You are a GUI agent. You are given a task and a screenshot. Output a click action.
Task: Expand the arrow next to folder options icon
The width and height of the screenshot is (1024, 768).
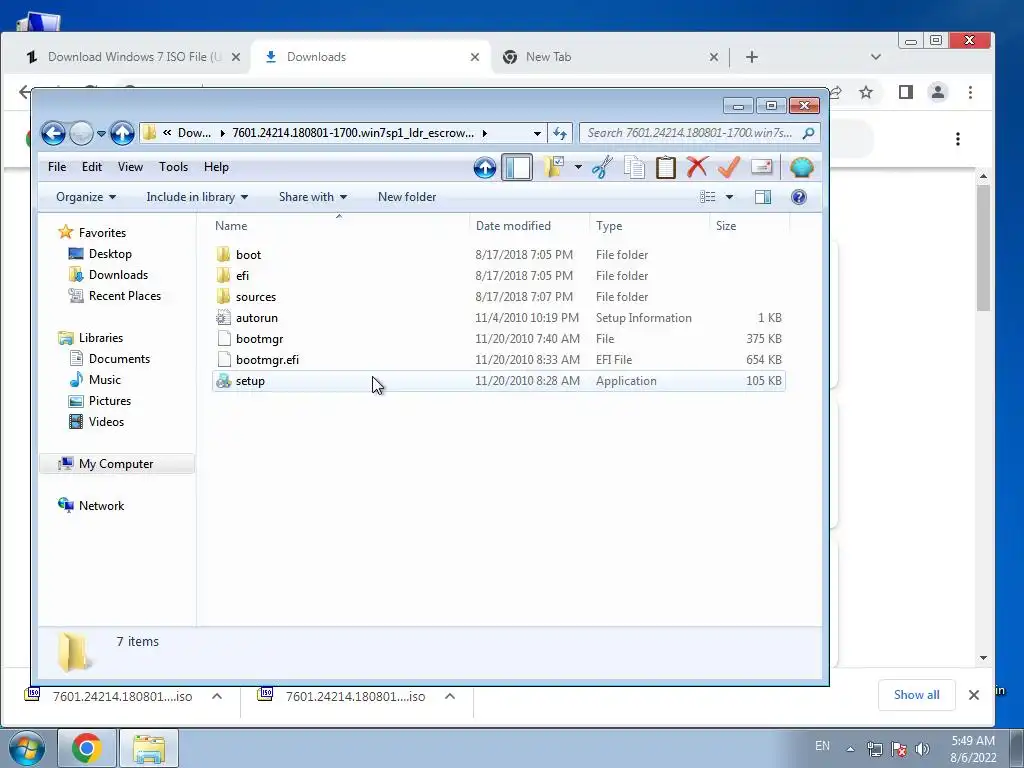pos(578,168)
